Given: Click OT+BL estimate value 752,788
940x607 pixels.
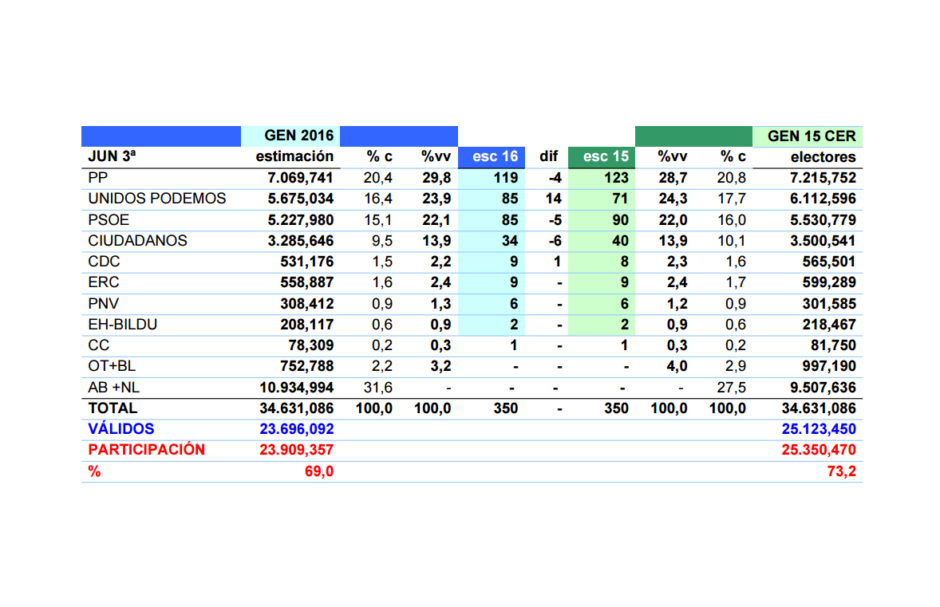Looking at the screenshot, I should [x=307, y=366].
